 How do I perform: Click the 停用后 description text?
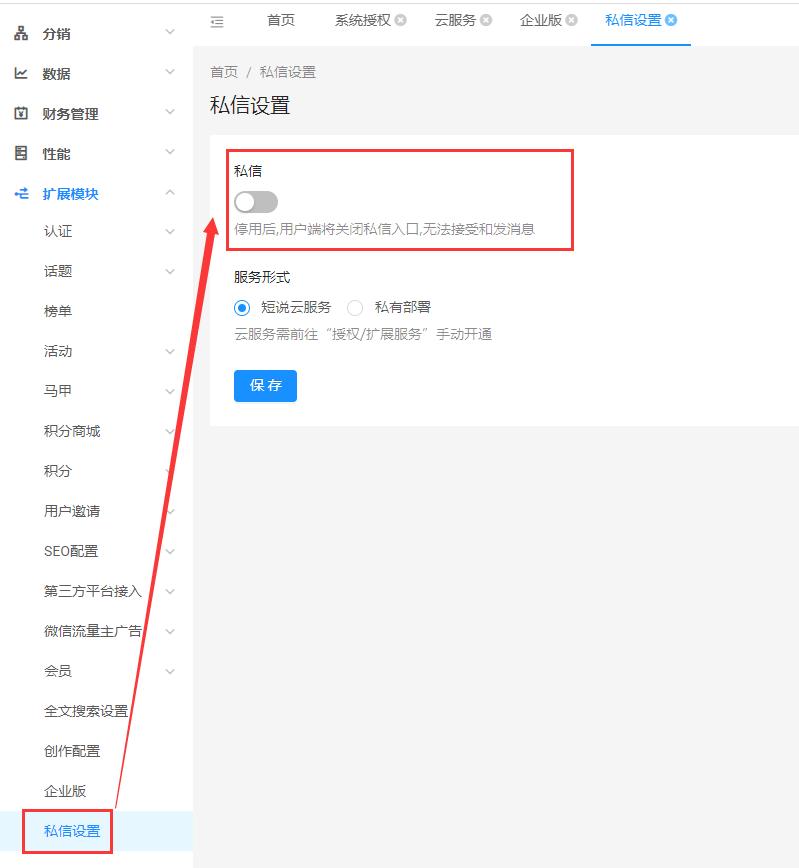click(x=384, y=229)
